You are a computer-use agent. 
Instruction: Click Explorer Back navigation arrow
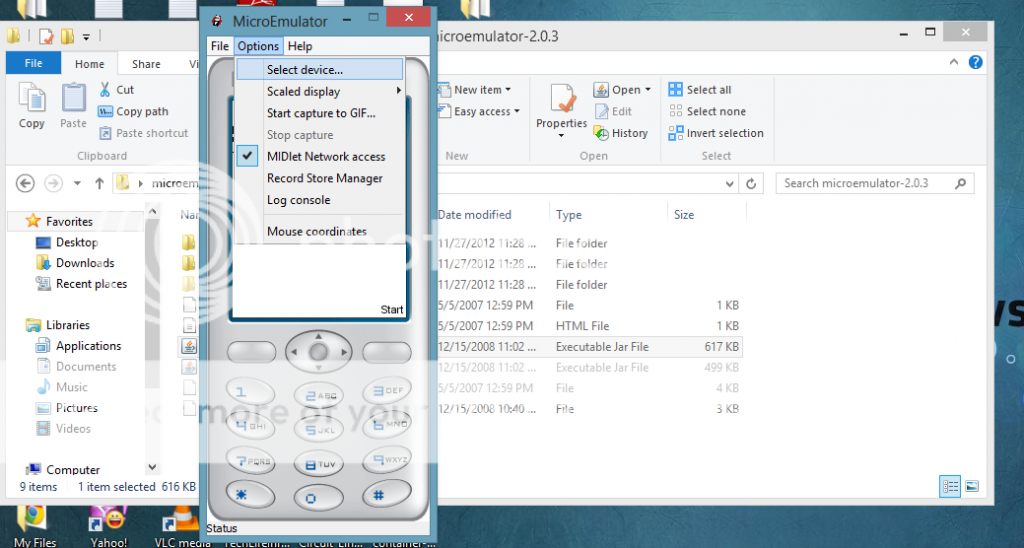click(25, 184)
